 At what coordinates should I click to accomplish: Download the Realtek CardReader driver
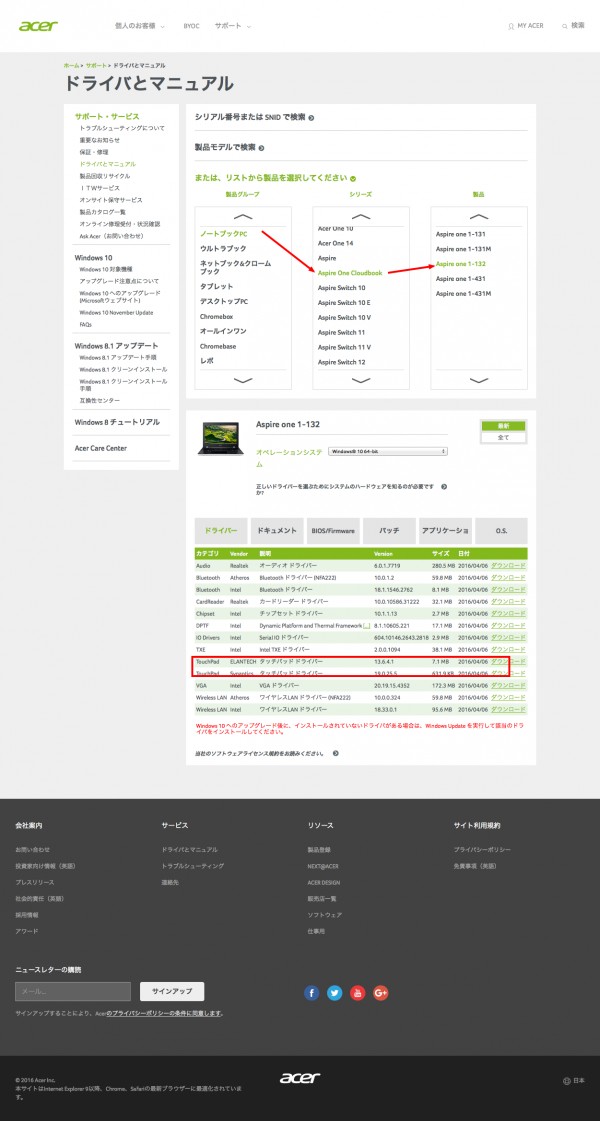(x=508, y=601)
